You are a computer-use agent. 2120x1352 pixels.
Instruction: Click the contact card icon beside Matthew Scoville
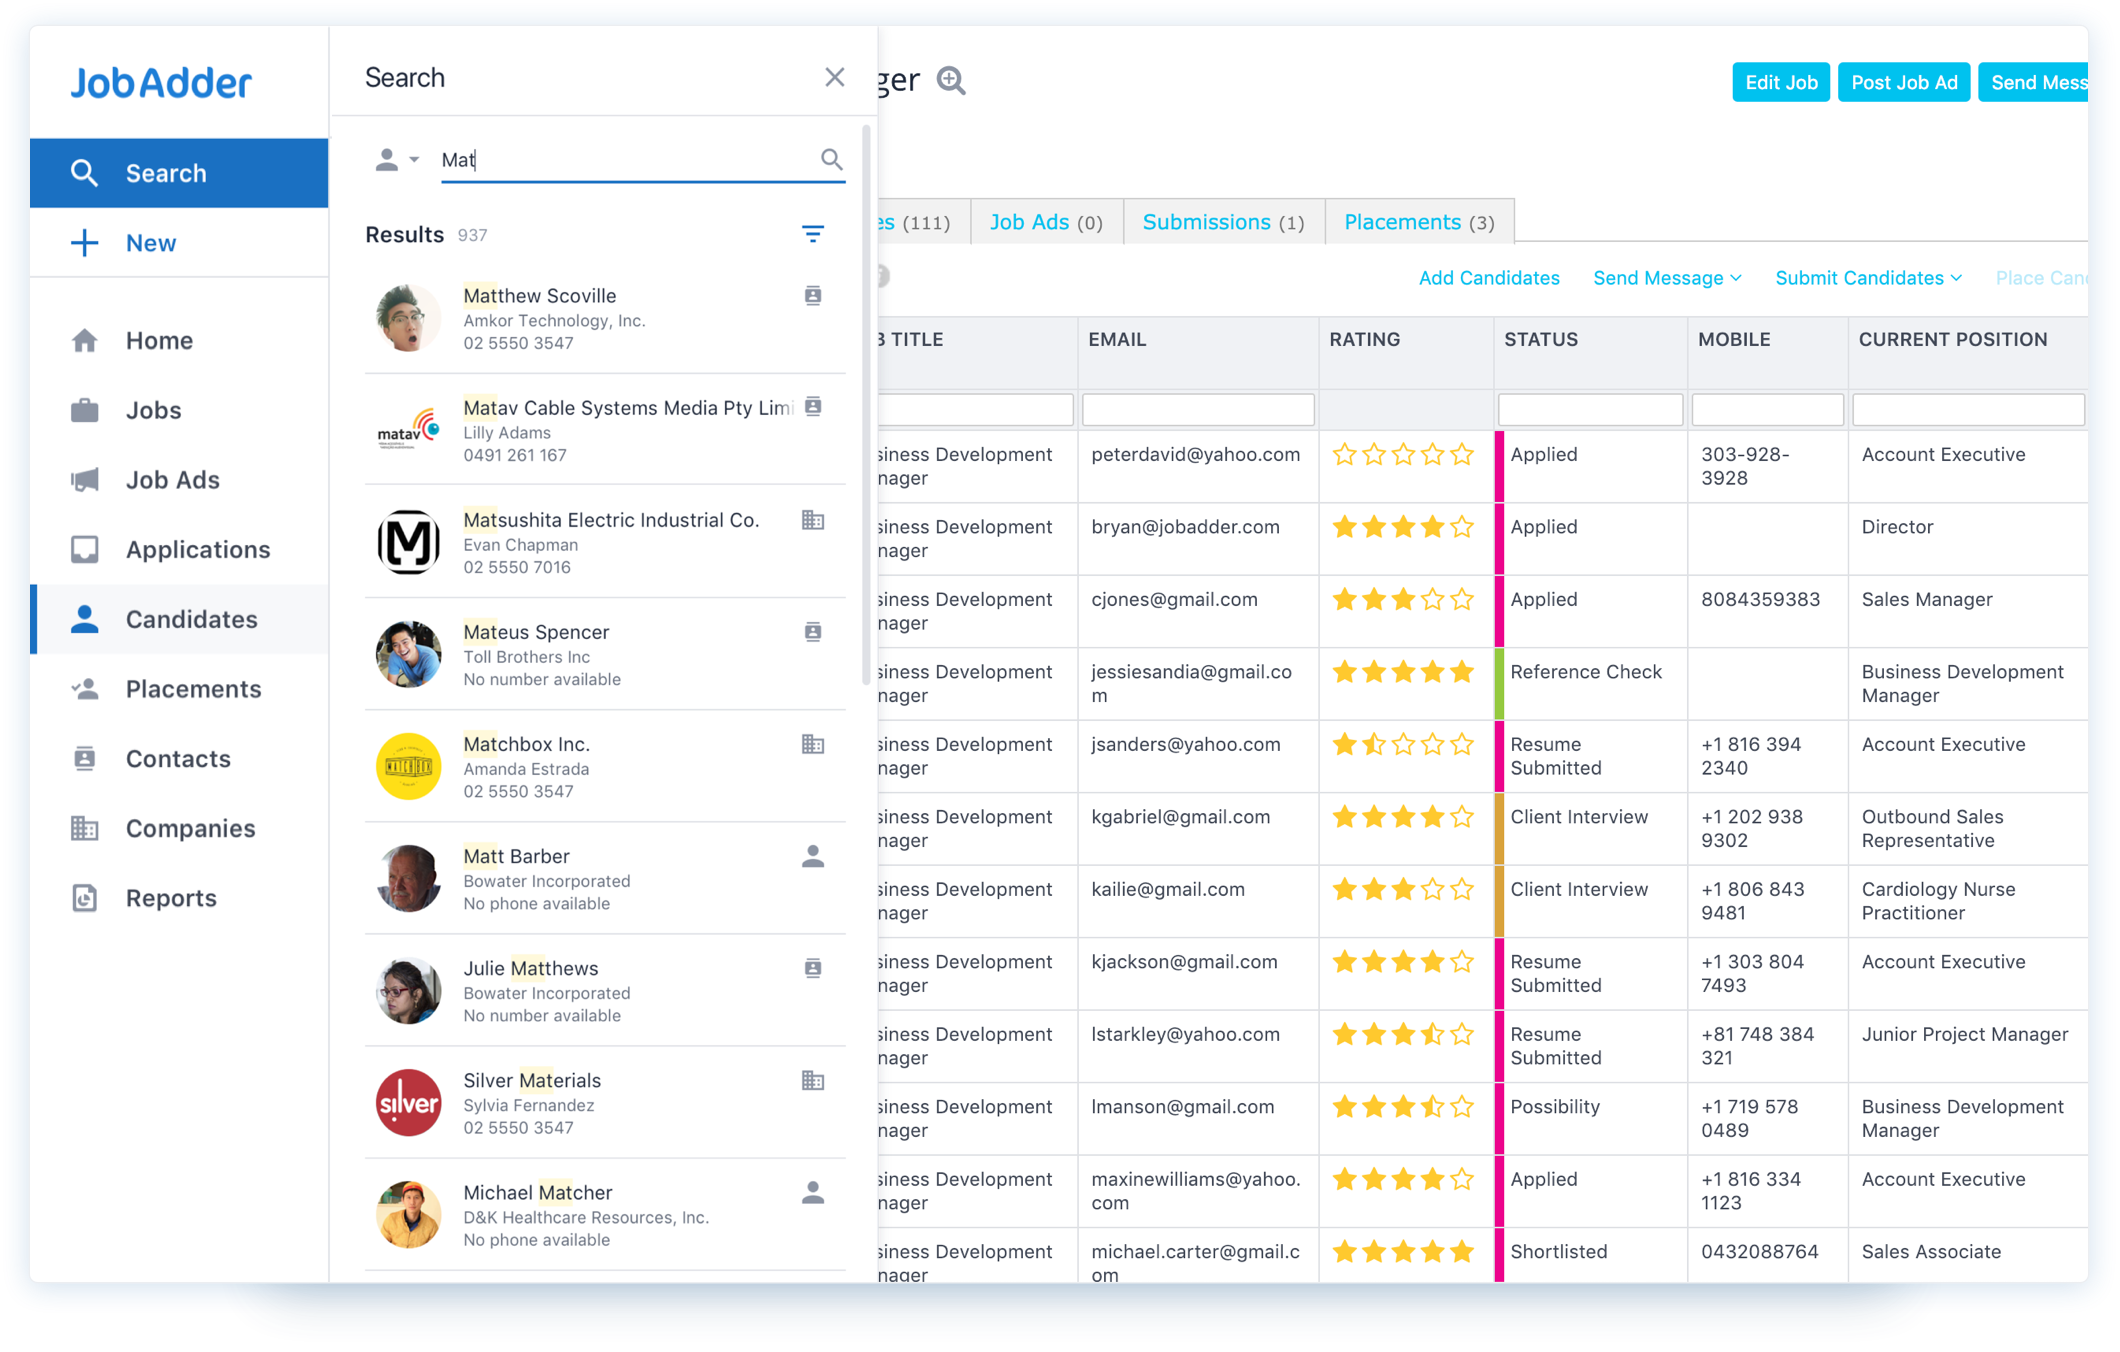tap(813, 296)
